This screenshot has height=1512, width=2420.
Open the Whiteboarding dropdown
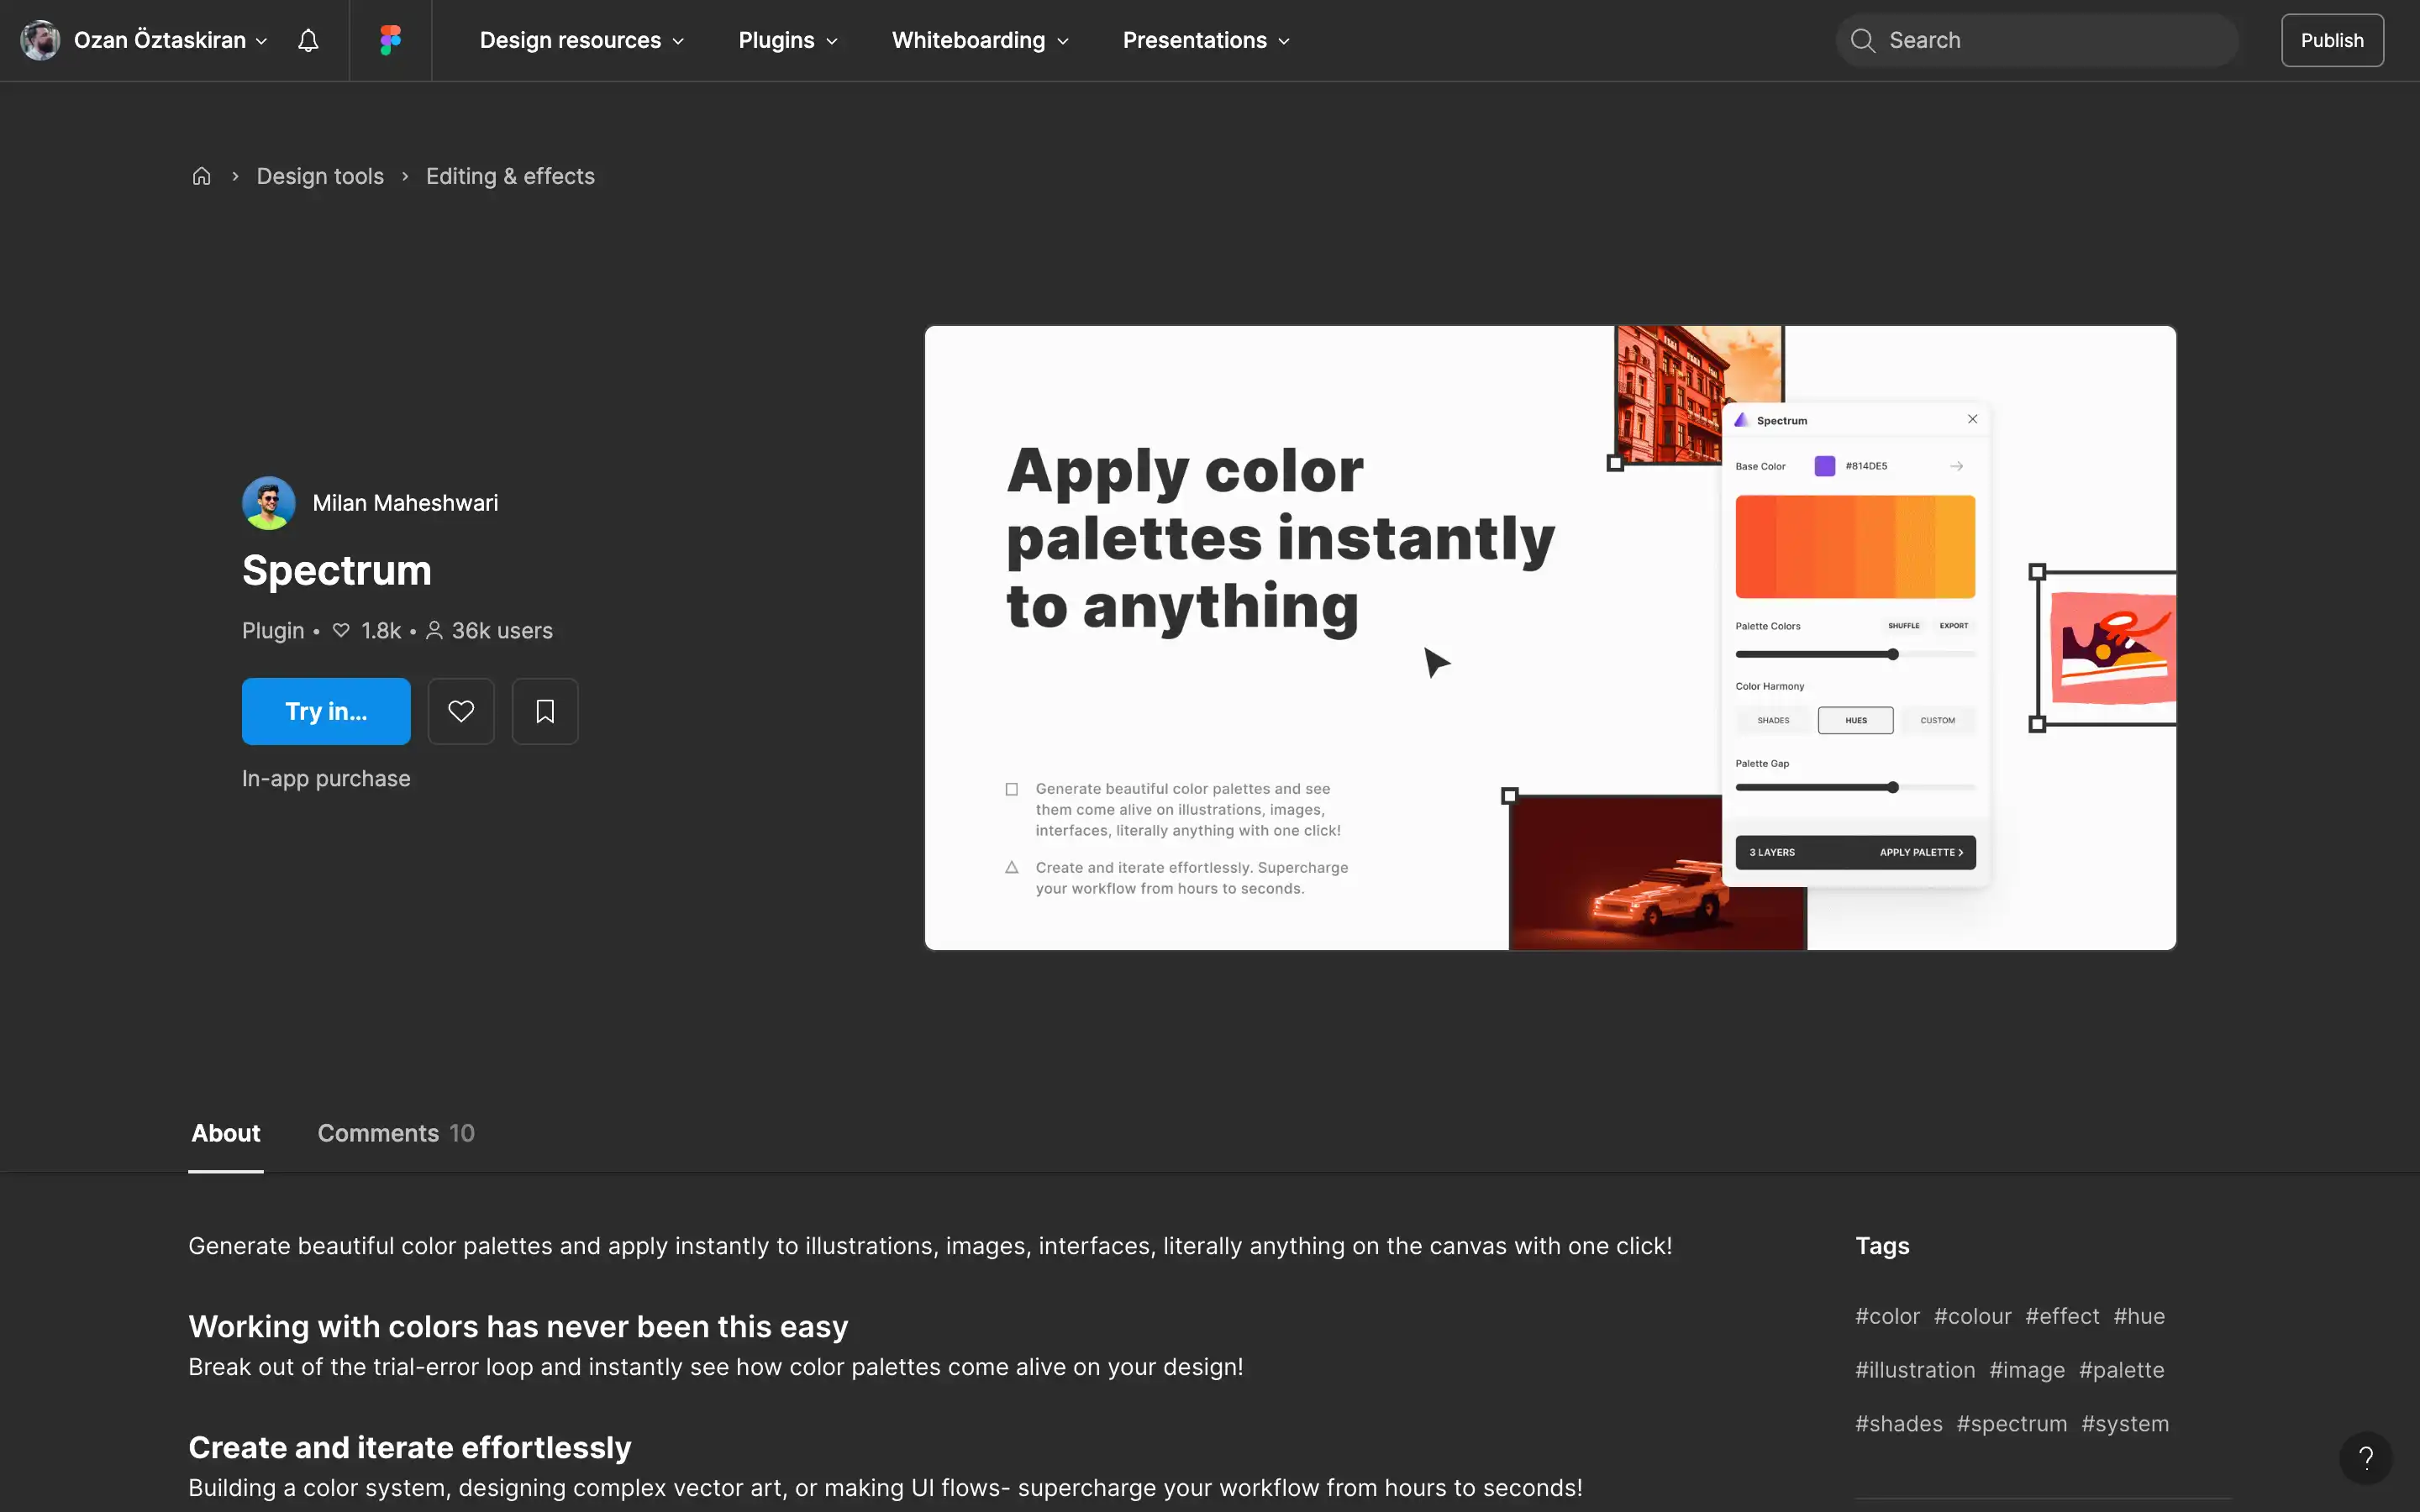(980, 40)
